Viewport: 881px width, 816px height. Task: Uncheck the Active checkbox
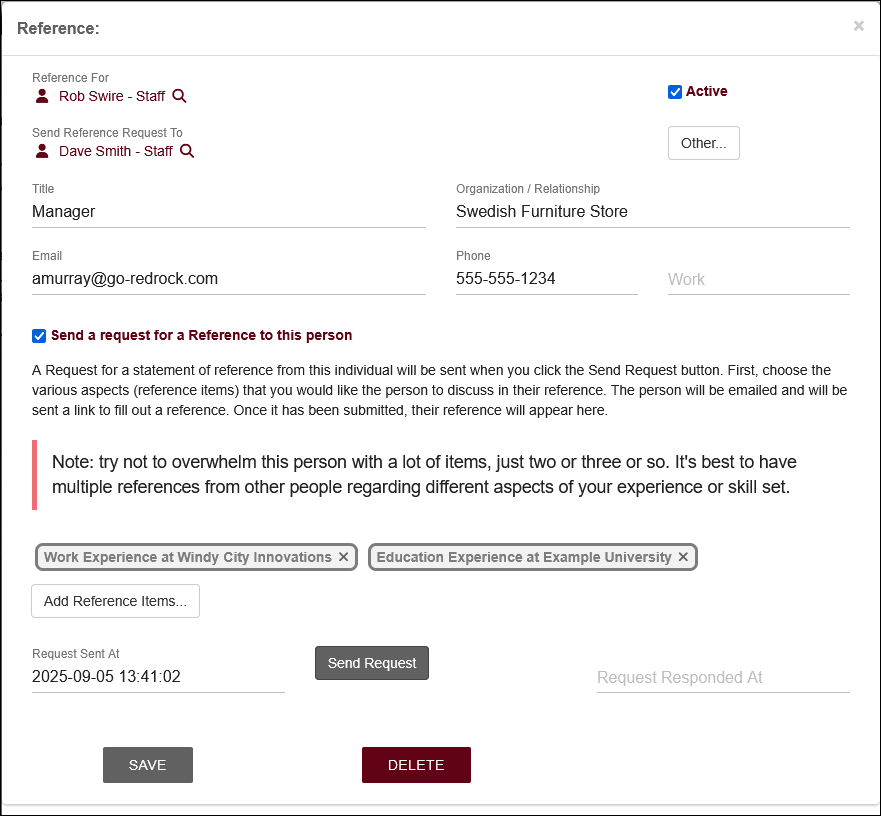[675, 92]
